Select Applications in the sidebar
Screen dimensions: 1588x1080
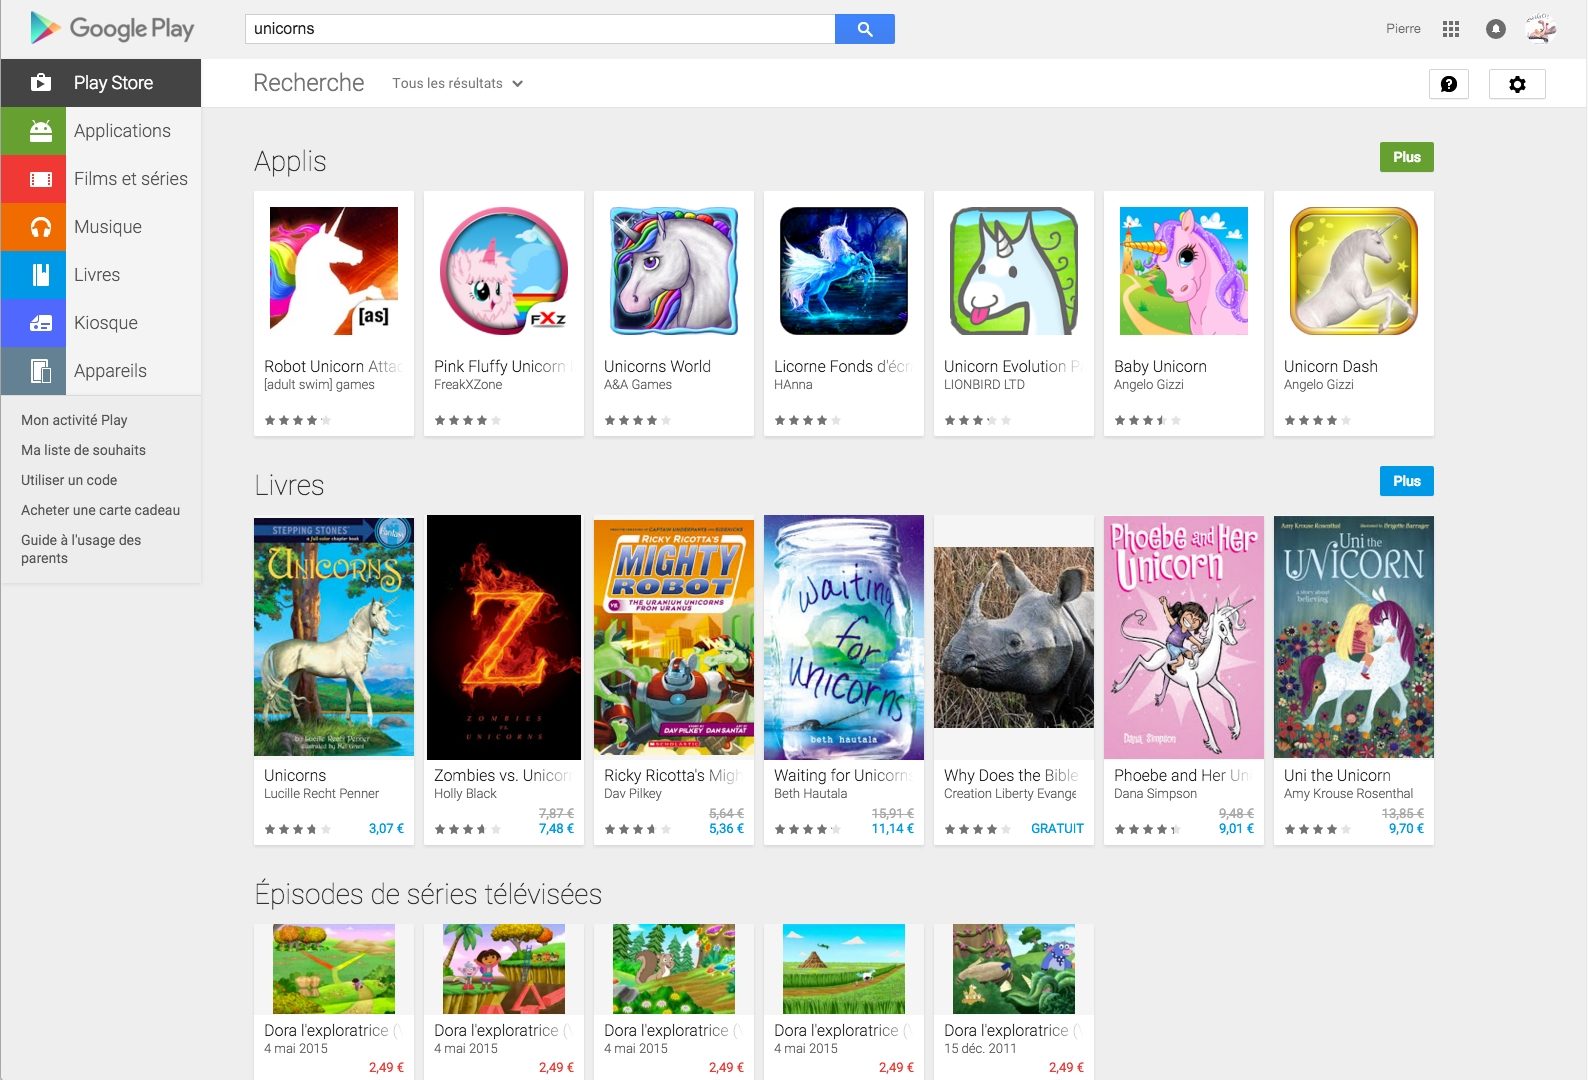(122, 131)
